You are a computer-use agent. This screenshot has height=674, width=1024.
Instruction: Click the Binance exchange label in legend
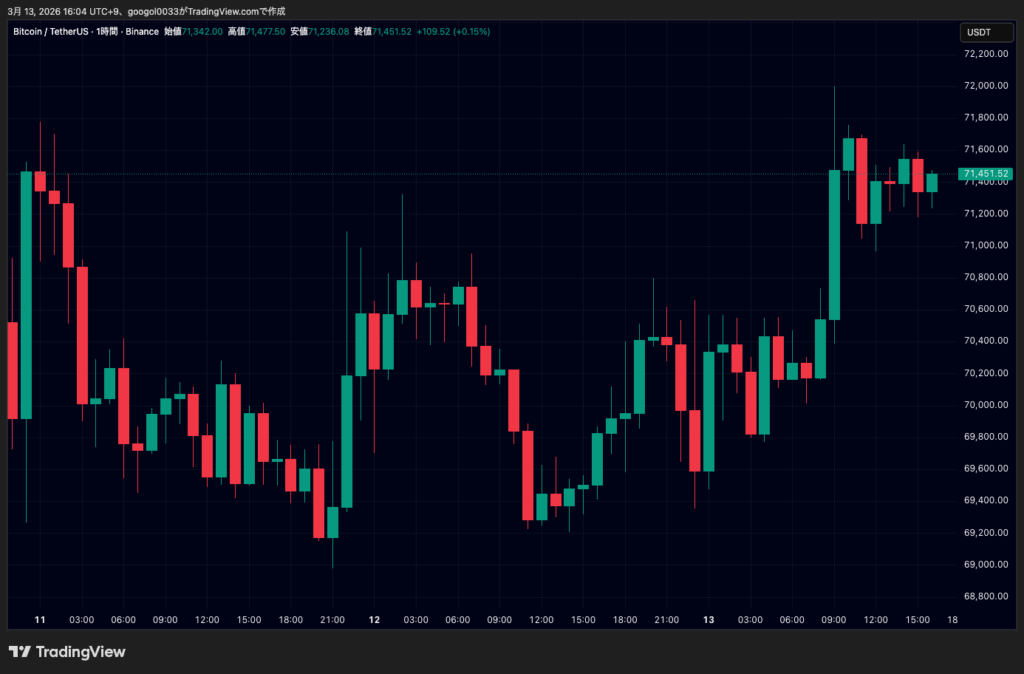141,31
